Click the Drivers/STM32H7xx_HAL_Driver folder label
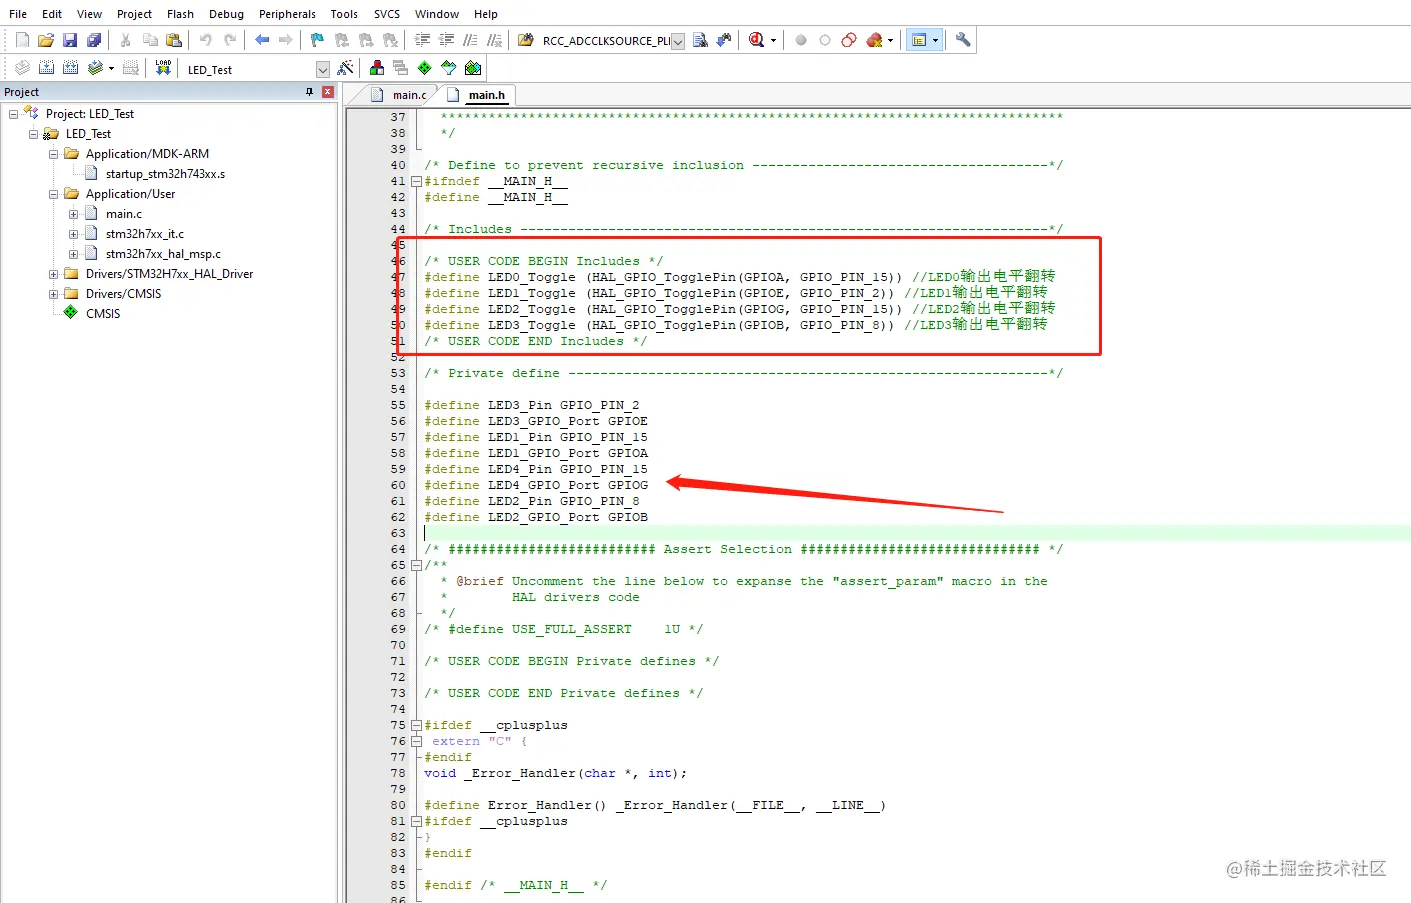 (x=169, y=274)
